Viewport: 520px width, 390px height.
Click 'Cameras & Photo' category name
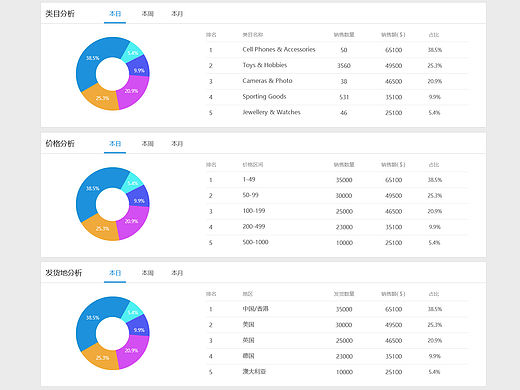click(267, 81)
